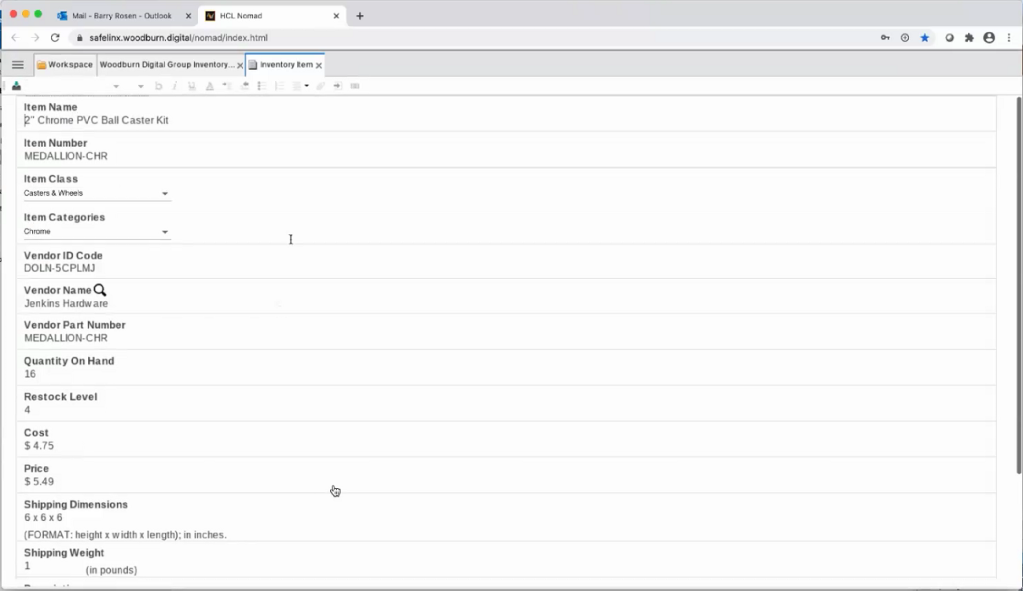Switch to Mail - Barry Rosen Outlook browser tab
This screenshot has width=1023, height=591.
point(120,16)
